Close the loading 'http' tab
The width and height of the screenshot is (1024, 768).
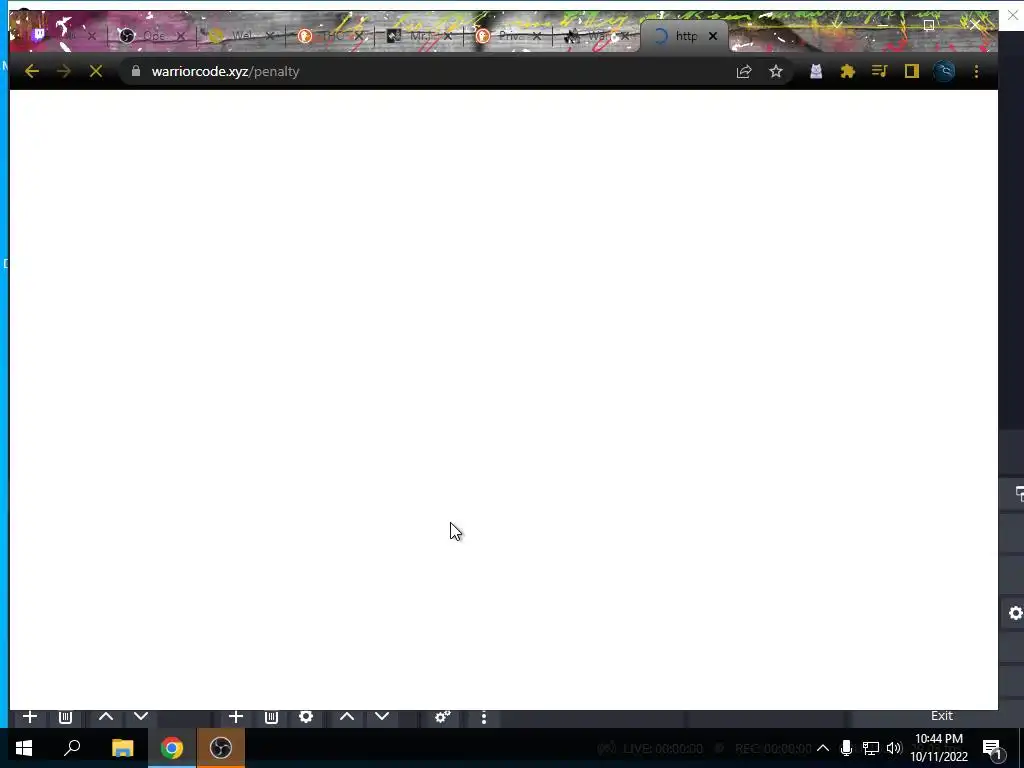point(713,36)
